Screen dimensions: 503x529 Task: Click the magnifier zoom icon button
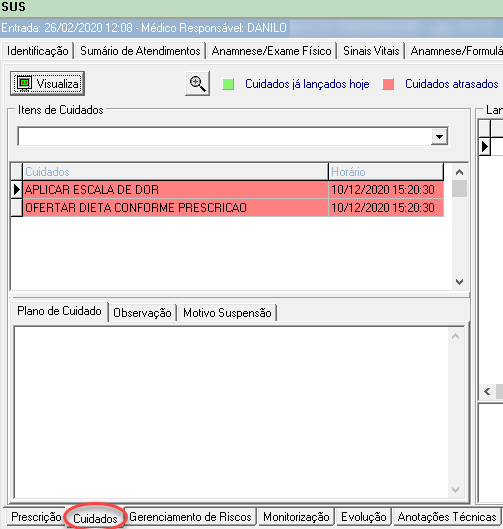click(197, 83)
